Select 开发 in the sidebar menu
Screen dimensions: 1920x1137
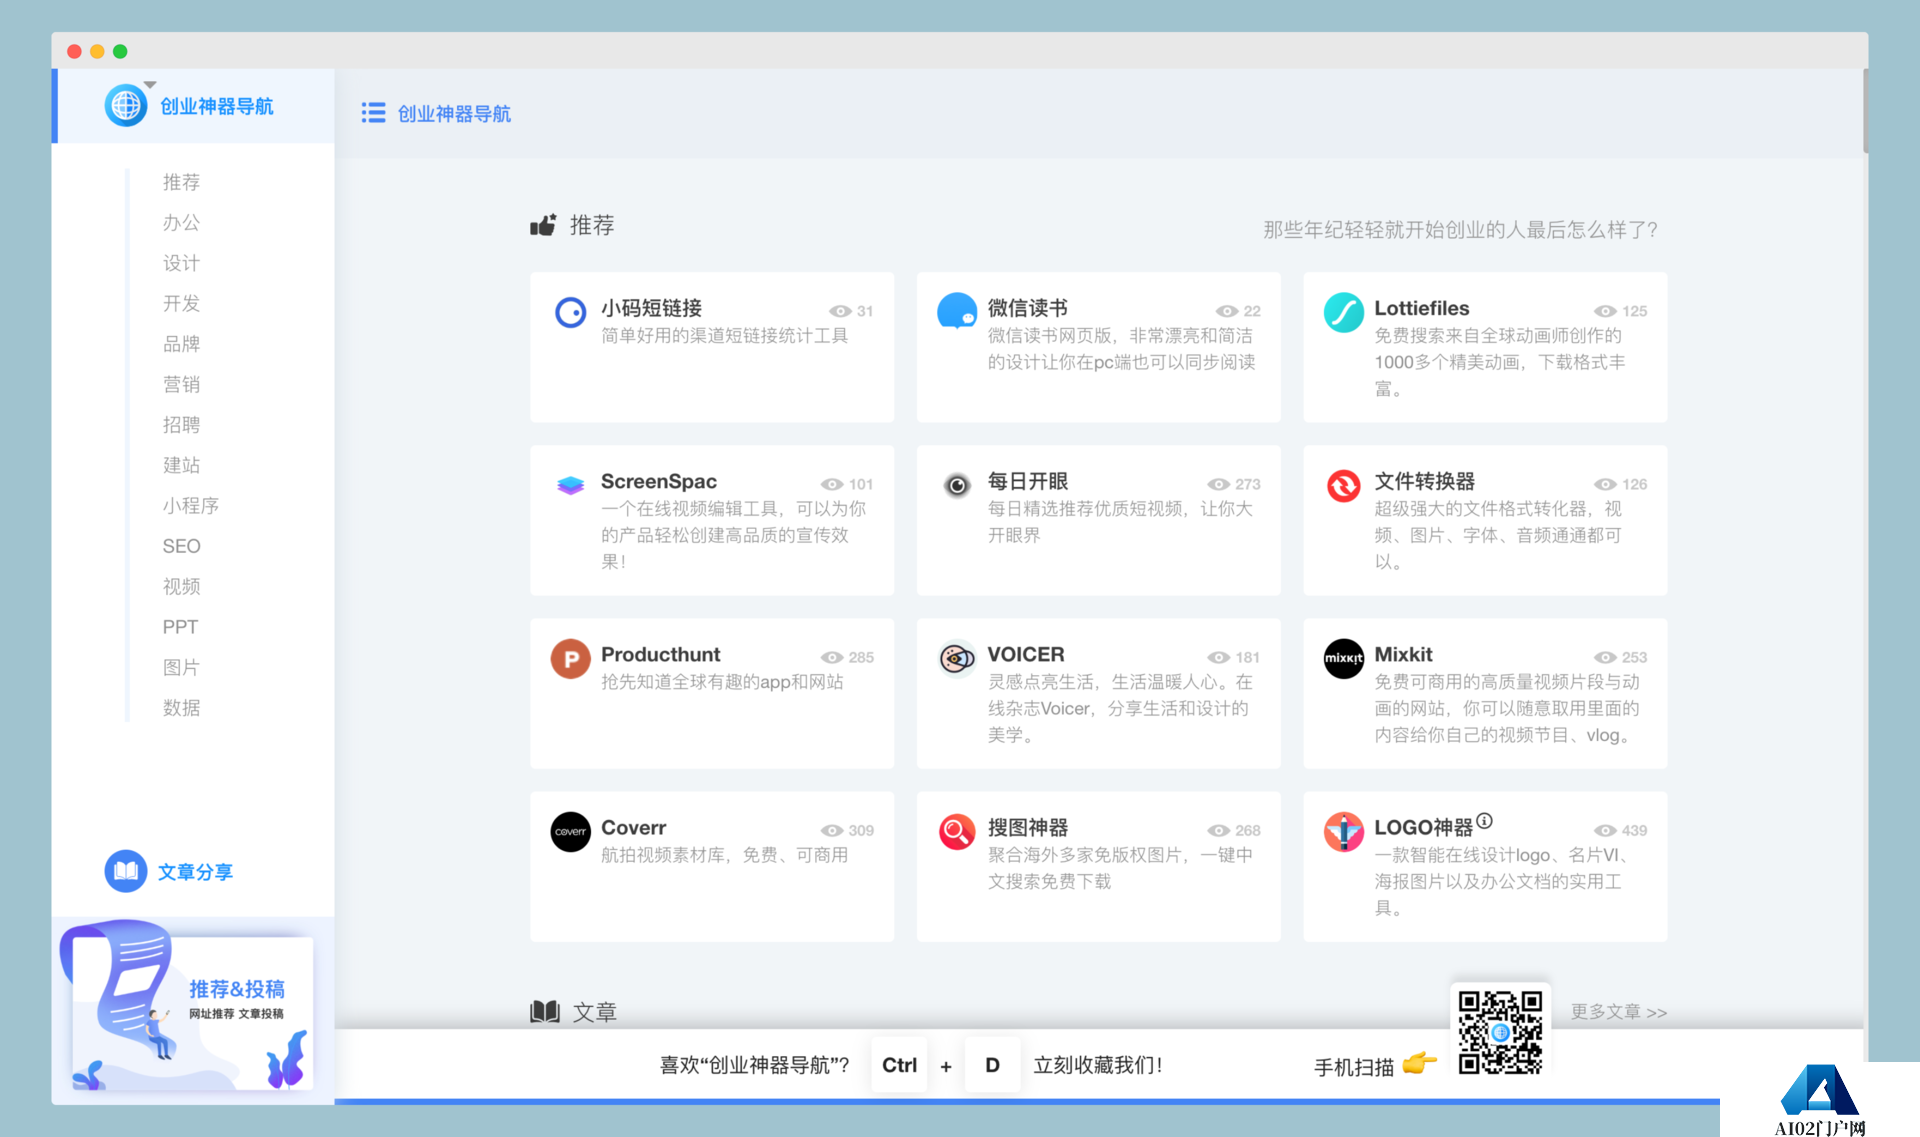click(181, 303)
